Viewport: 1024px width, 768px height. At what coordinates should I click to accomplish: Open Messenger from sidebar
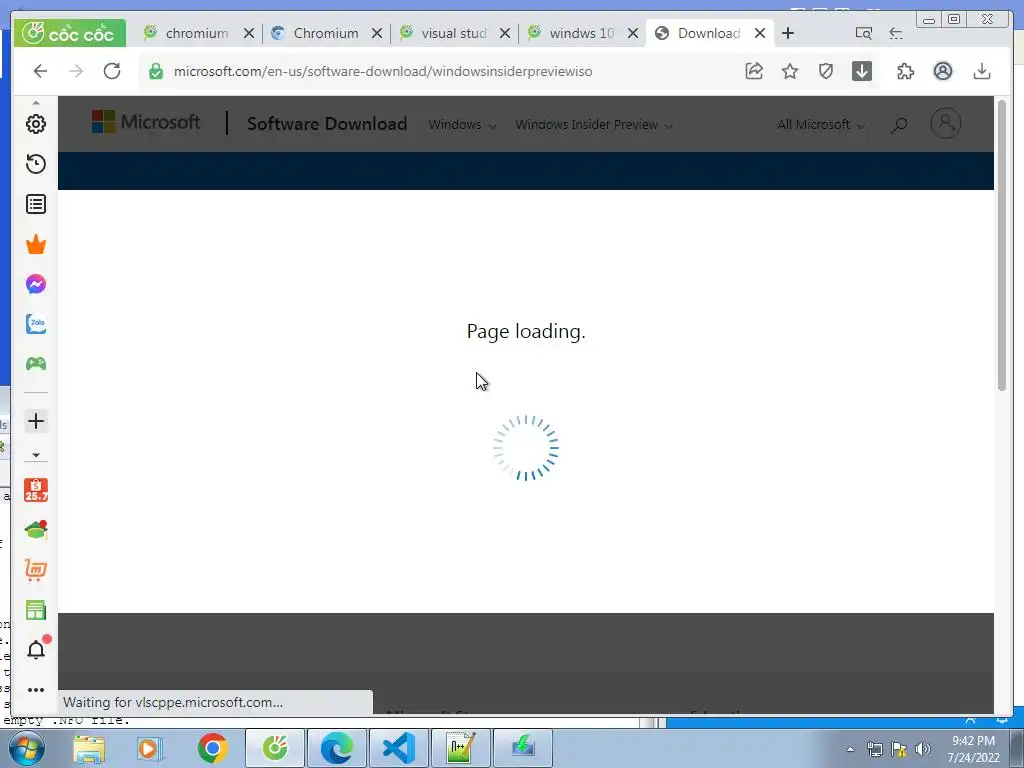[x=36, y=284]
